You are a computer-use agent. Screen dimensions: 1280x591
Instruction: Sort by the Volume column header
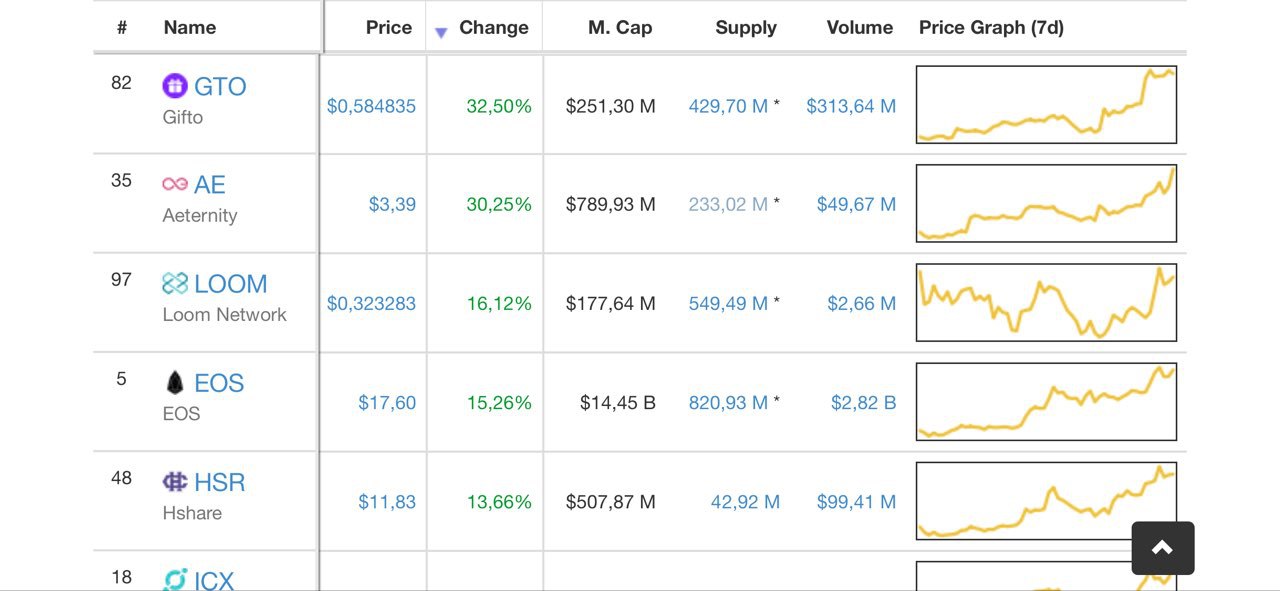tap(860, 28)
